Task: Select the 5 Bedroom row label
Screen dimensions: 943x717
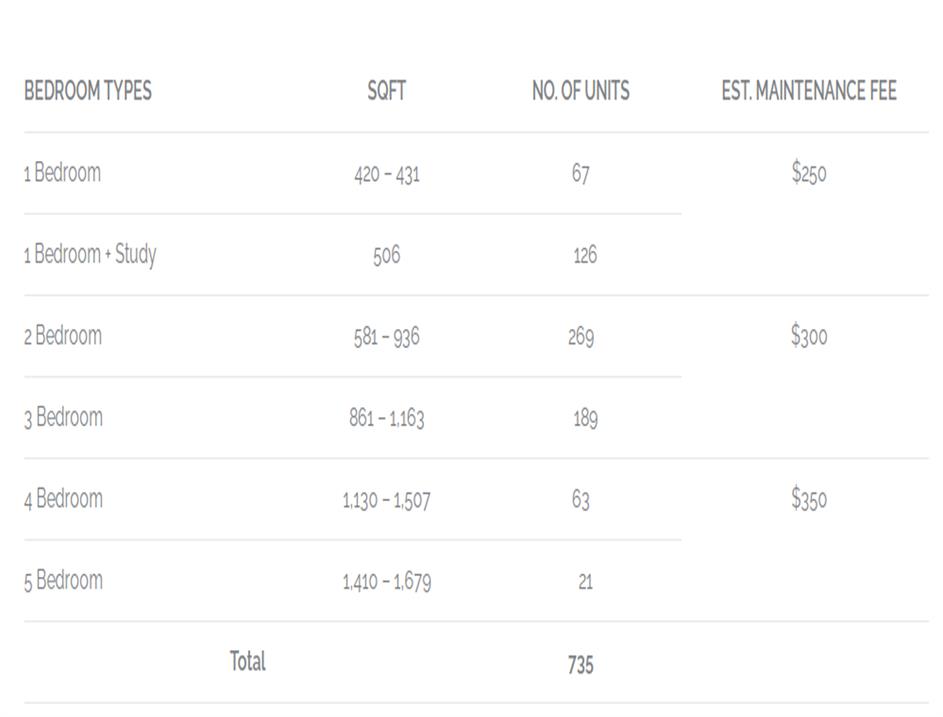Action: (x=63, y=581)
